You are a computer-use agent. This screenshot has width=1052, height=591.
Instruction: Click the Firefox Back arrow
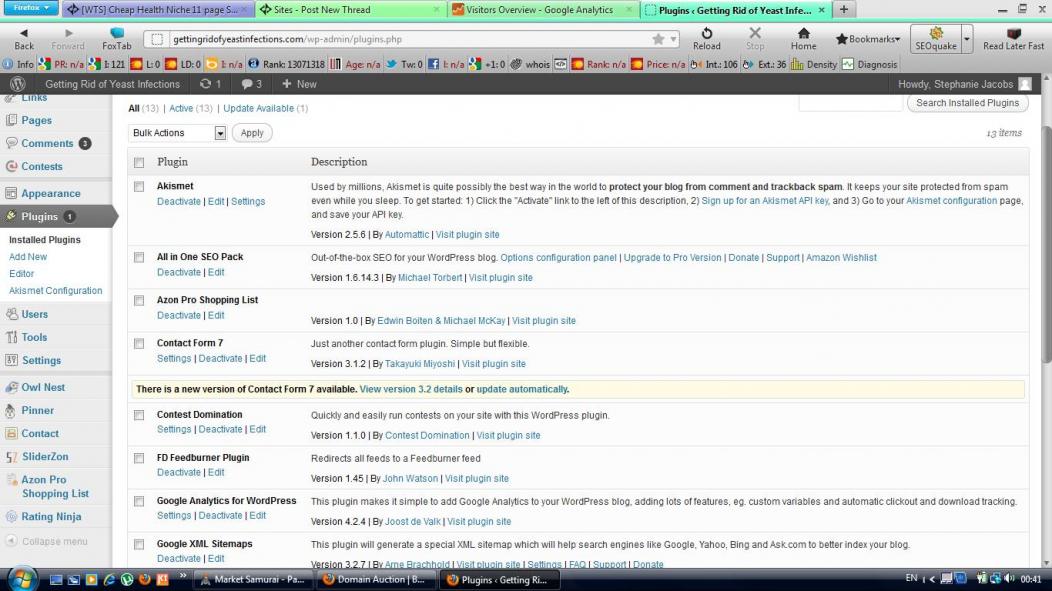click(x=23, y=38)
